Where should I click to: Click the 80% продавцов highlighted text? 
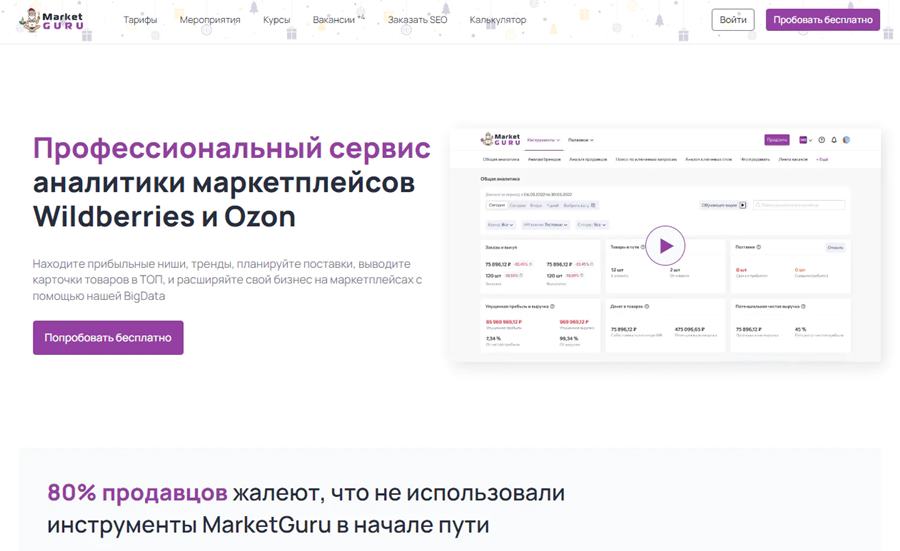click(137, 492)
